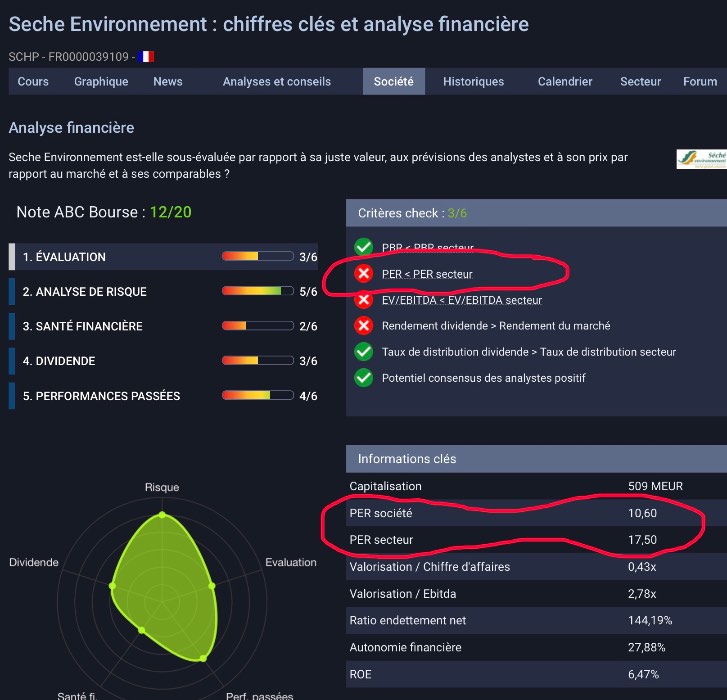This screenshot has width=727, height=700.
Task: Select the Analyses et conseils tab
Action: coord(277,82)
